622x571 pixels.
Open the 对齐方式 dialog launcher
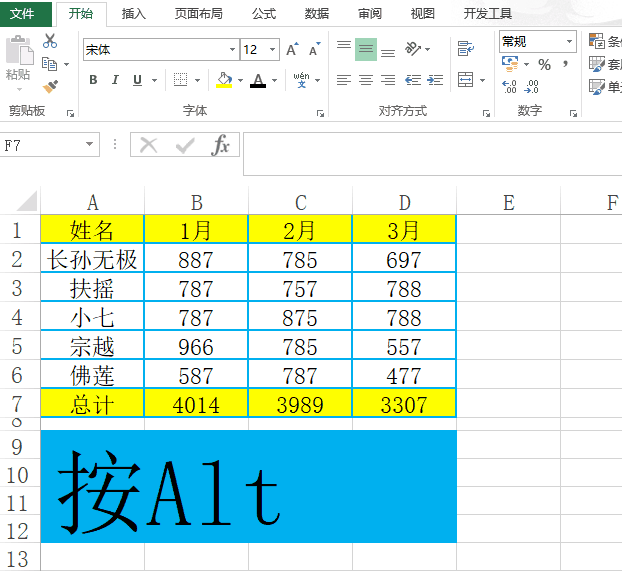point(486,114)
